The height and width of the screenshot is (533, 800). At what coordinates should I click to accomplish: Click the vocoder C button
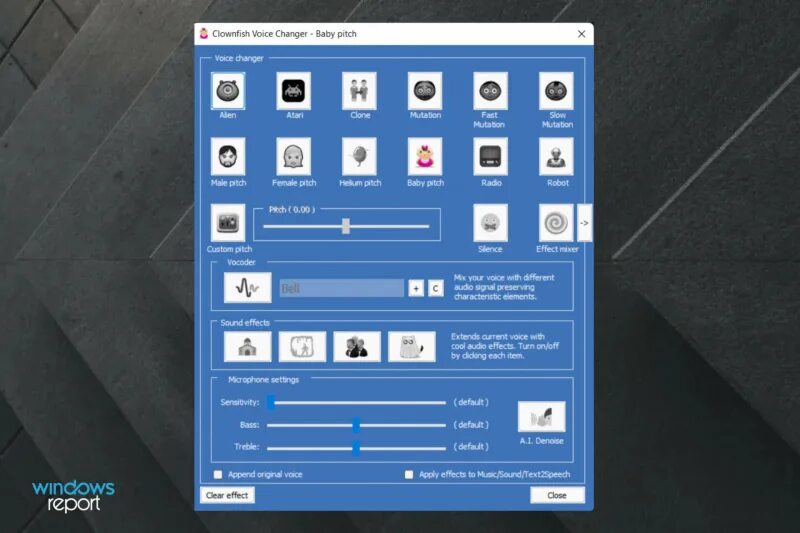coord(435,288)
